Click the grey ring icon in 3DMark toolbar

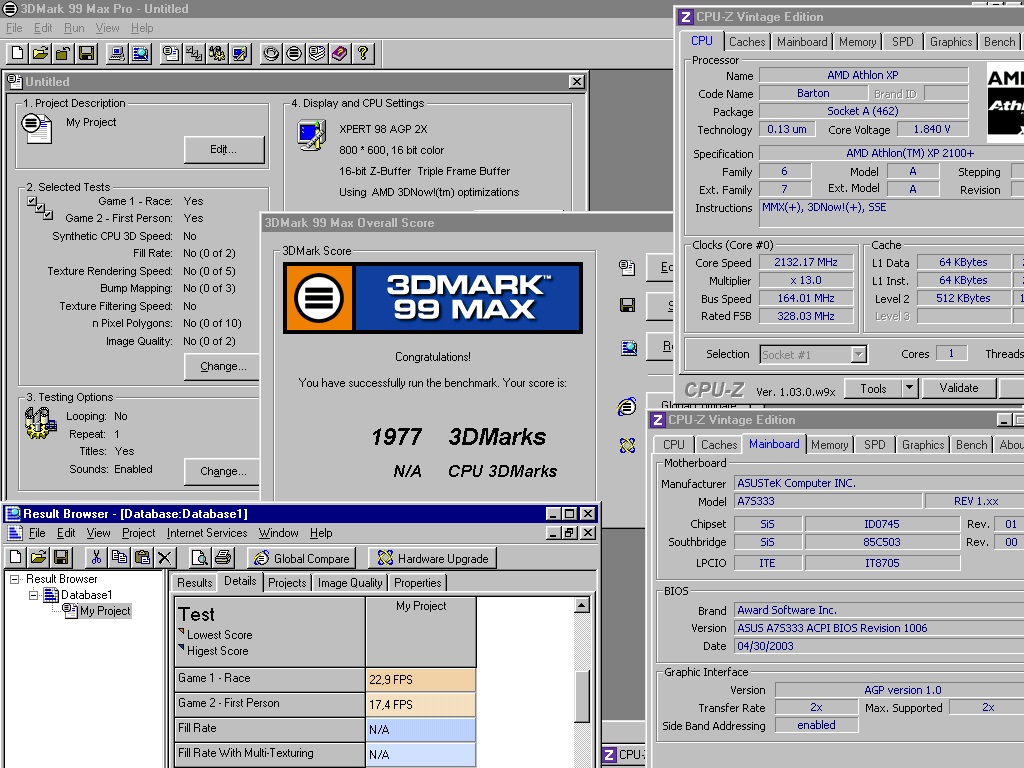[270, 54]
